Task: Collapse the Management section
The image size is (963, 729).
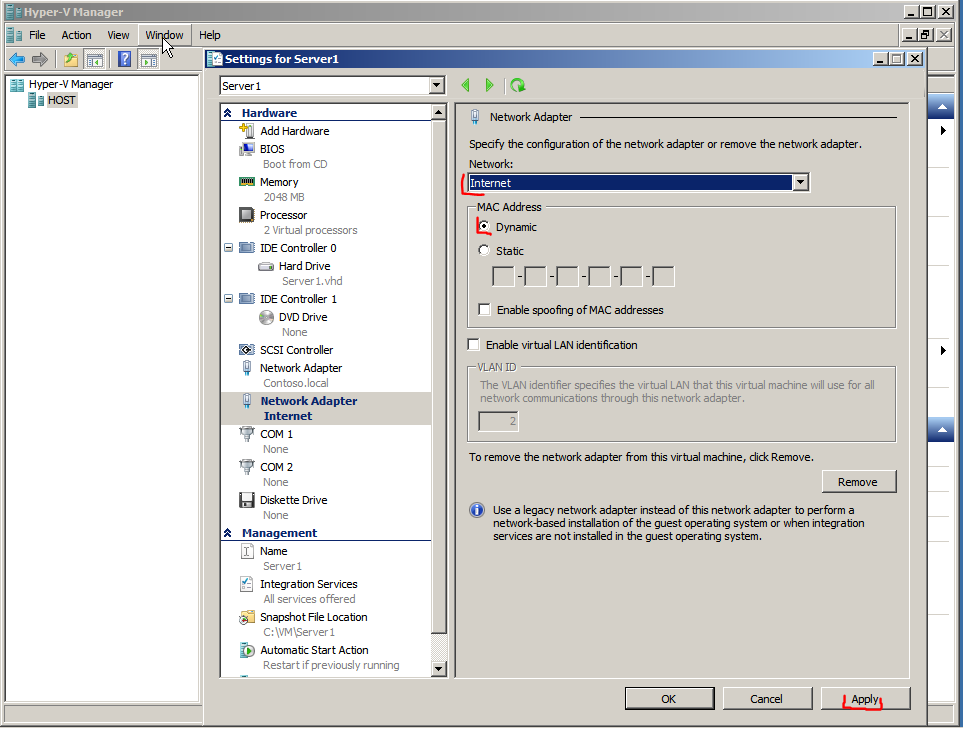Action: click(x=228, y=533)
